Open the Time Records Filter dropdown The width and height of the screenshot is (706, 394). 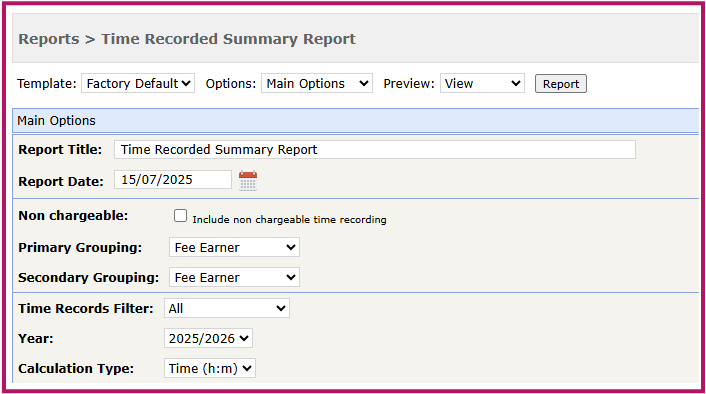pos(226,308)
